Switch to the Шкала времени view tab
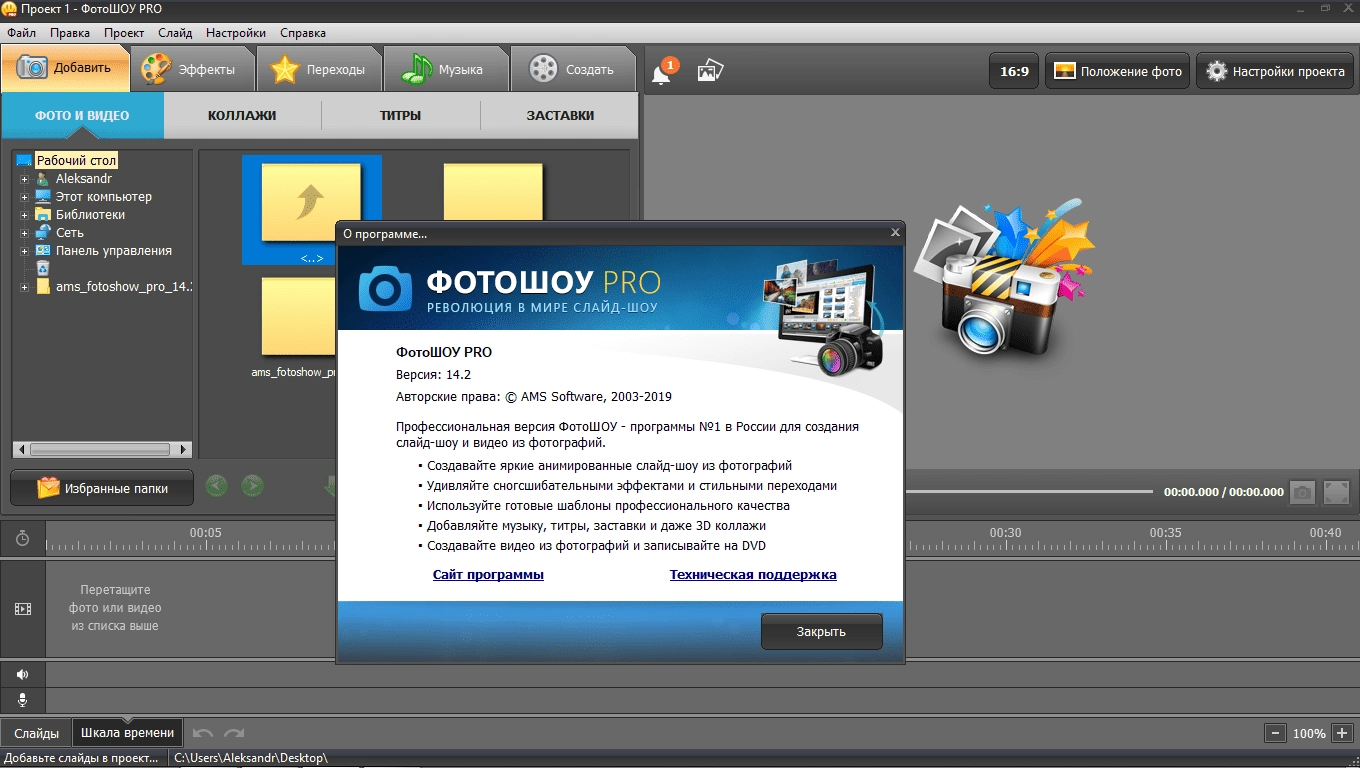This screenshot has height=768, width=1360. [127, 733]
